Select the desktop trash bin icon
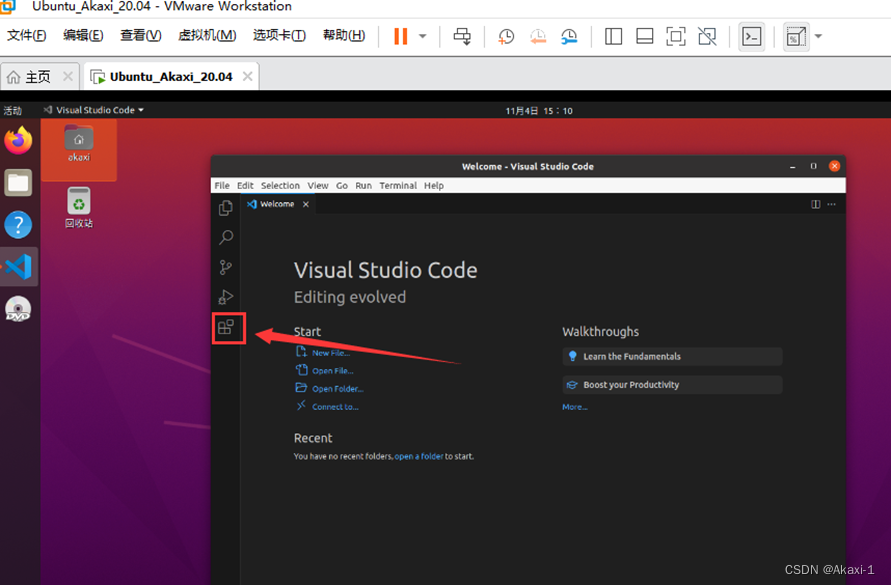Screen dimensions: 891x585 pos(78,208)
